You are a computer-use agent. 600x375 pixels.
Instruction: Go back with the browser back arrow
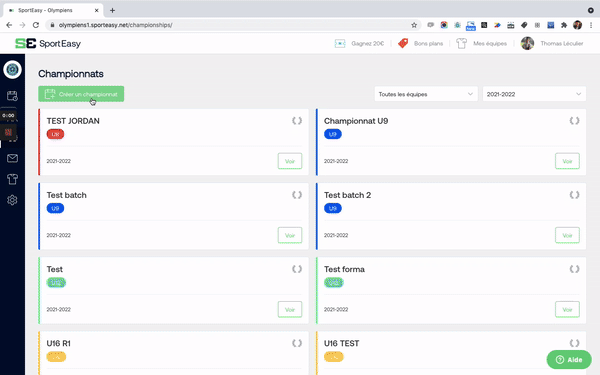(x=9, y=25)
